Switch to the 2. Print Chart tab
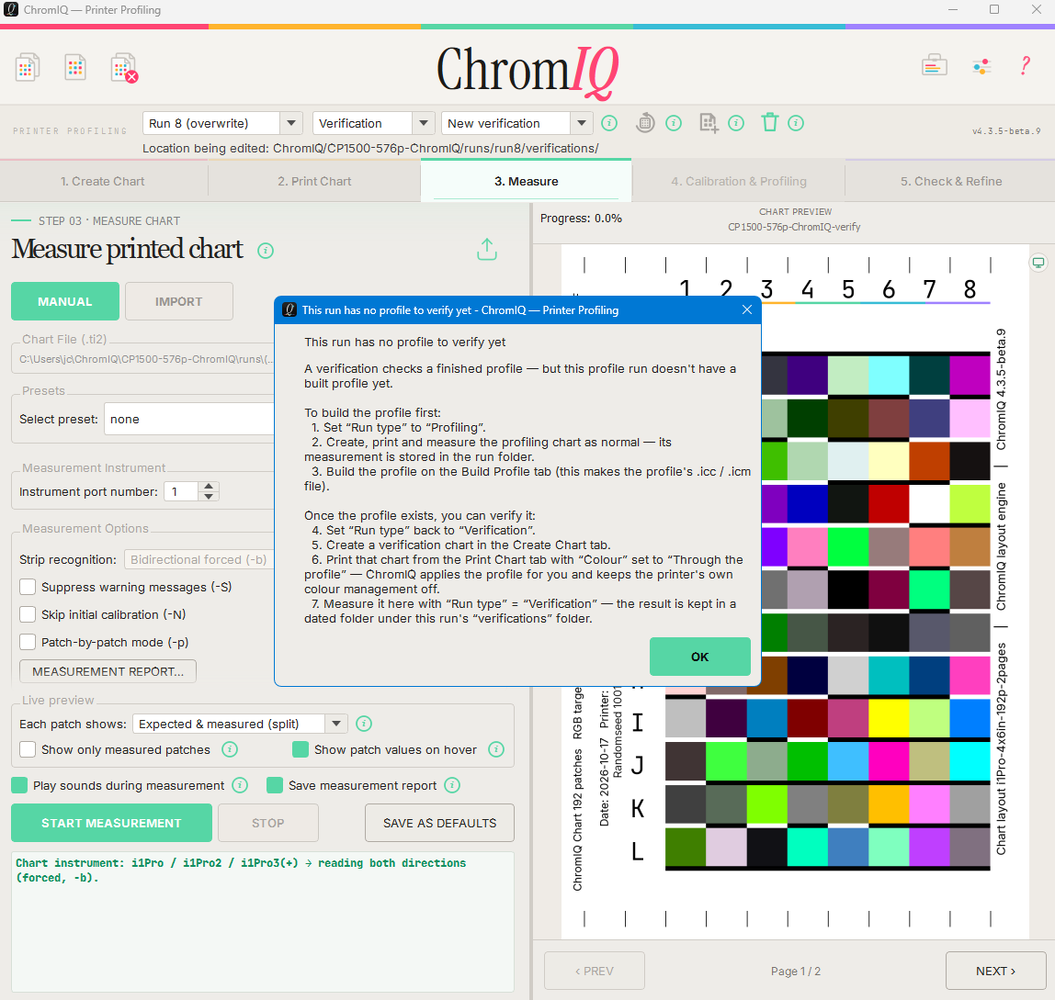The width and height of the screenshot is (1055, 1000). coord(315,181)
